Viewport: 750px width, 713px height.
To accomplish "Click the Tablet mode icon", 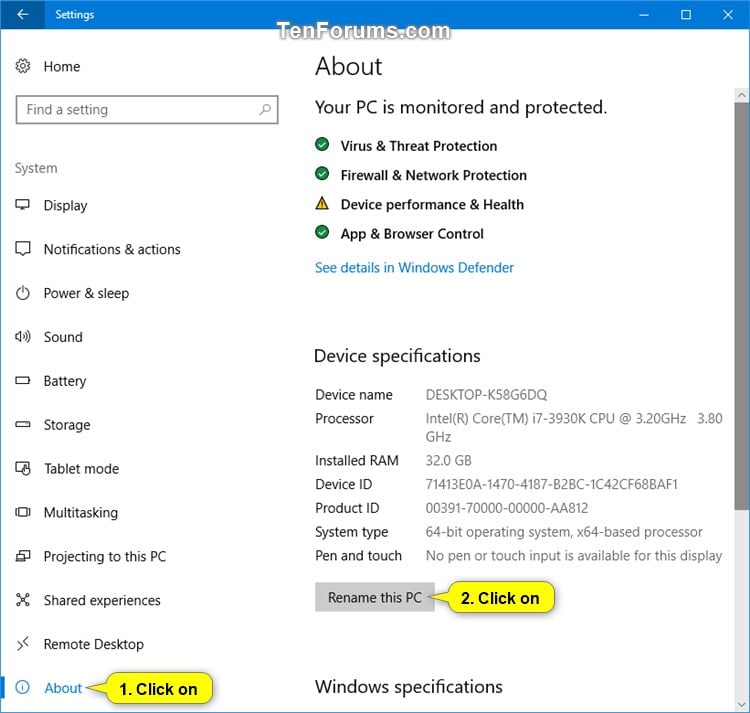I will pos(22,468).
